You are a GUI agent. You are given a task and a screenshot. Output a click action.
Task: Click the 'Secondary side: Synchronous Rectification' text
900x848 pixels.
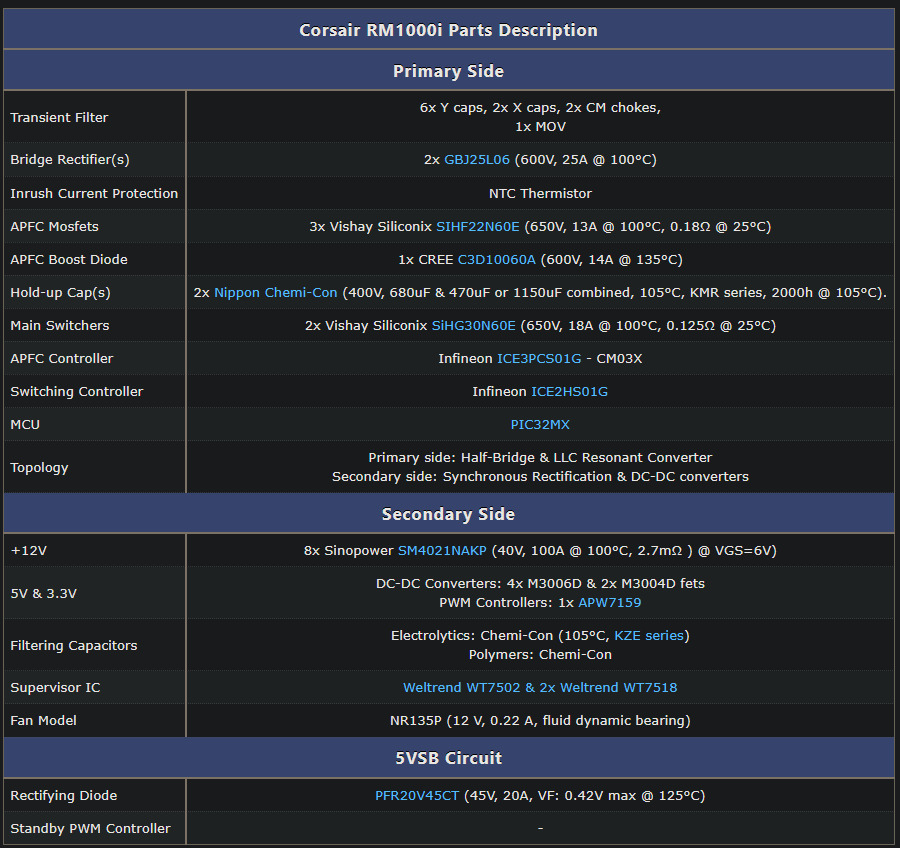tap(540, 477)
